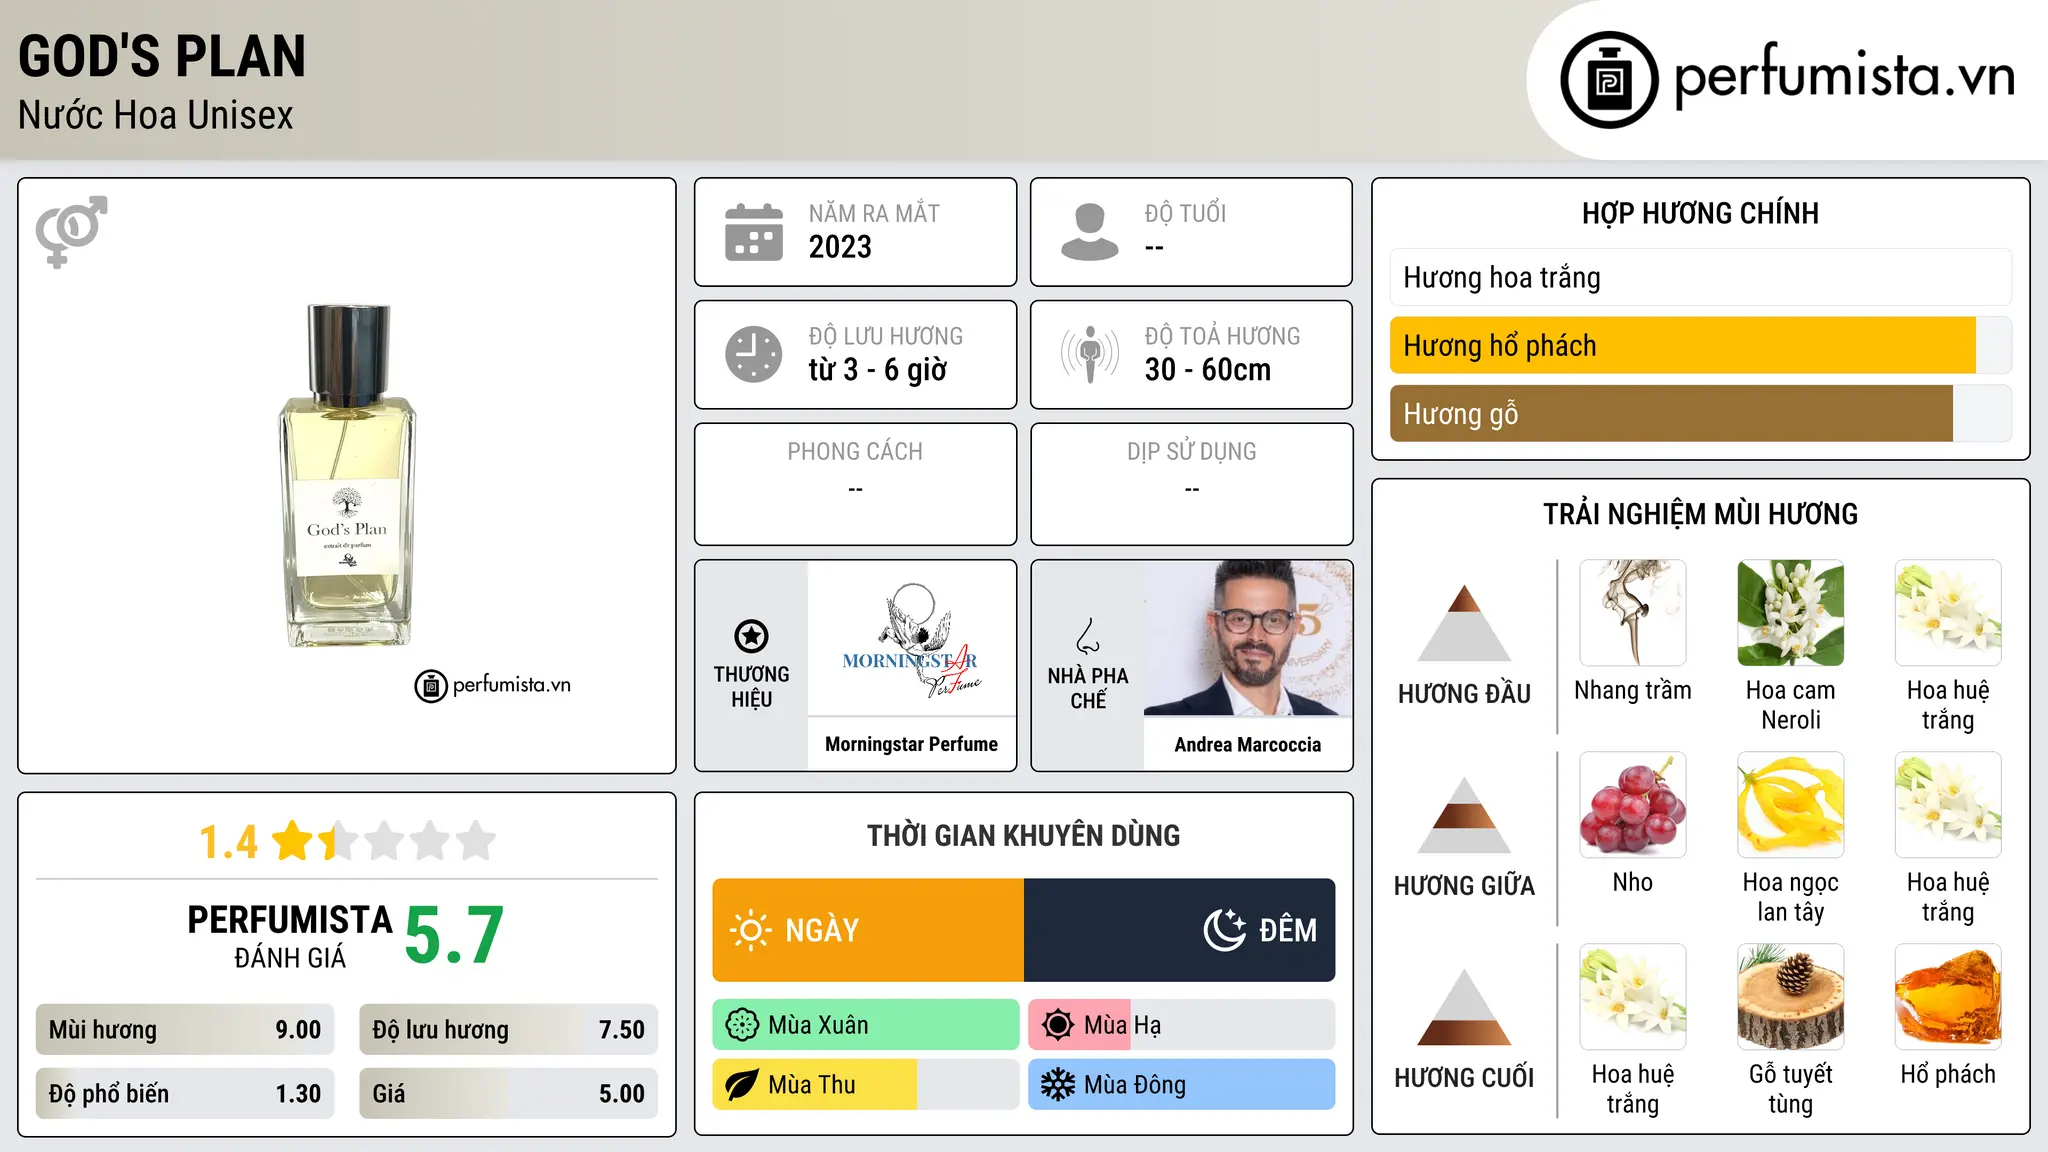Click the pyramid icon above Hương cuối
The width and height of the screenshot is (2048, 1152).
[1464, 1007]
